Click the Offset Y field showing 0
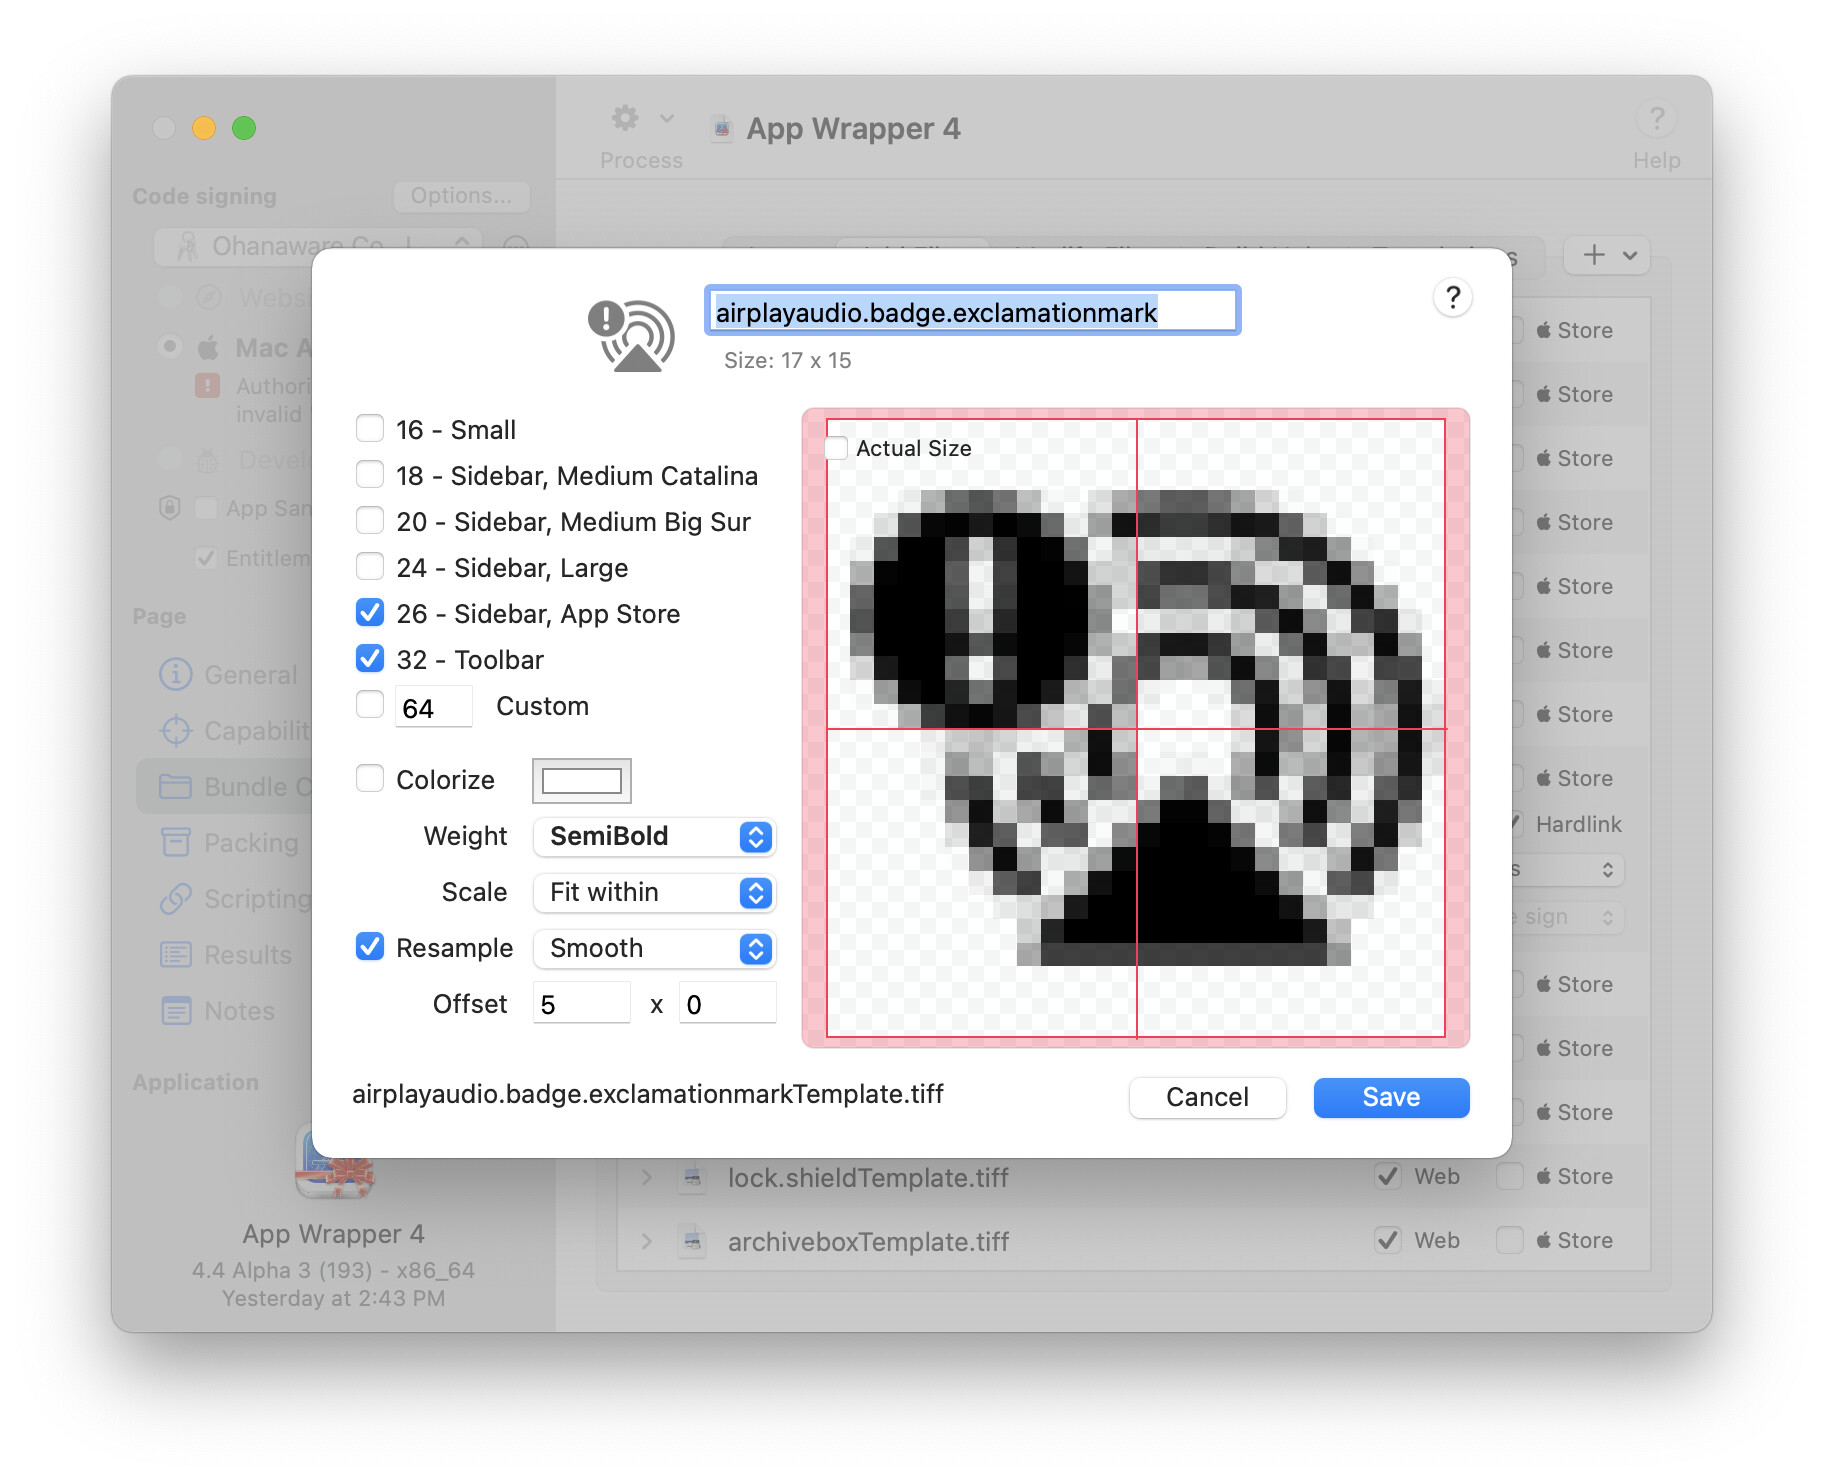 coord(727,1003)
